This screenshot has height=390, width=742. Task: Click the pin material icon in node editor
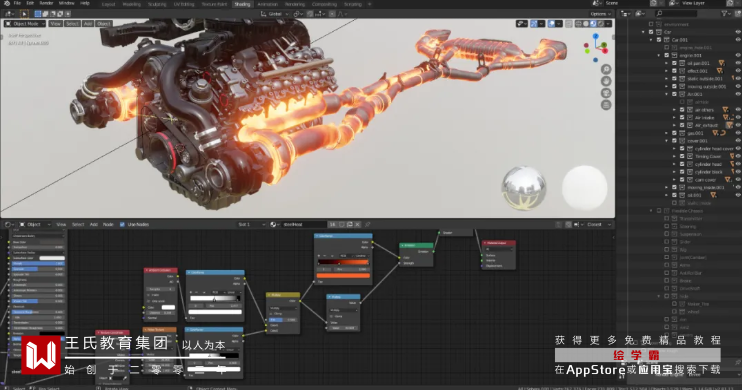368,224
